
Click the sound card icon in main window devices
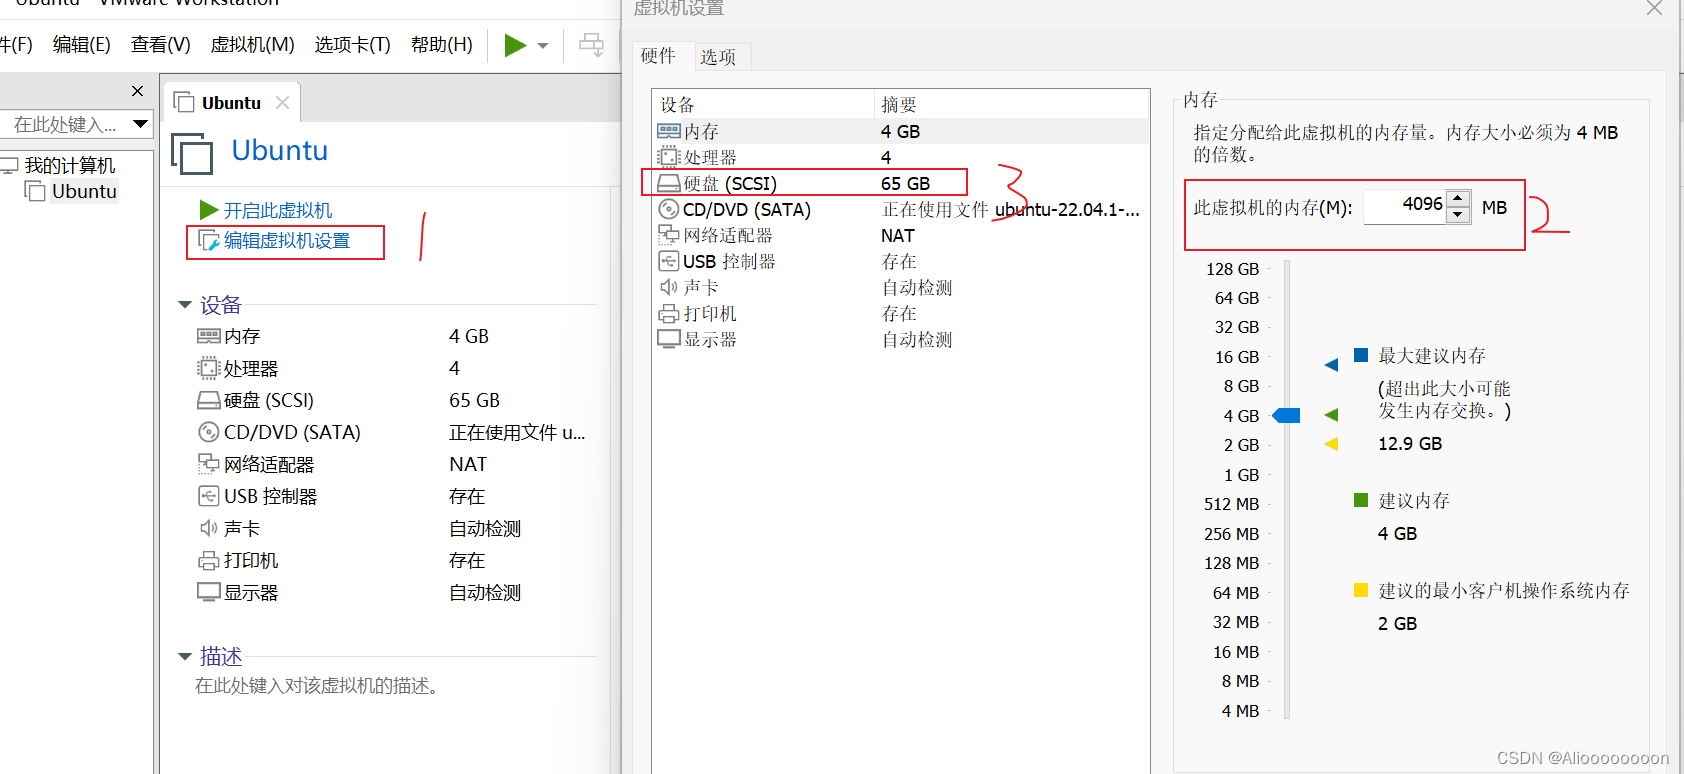208,528
